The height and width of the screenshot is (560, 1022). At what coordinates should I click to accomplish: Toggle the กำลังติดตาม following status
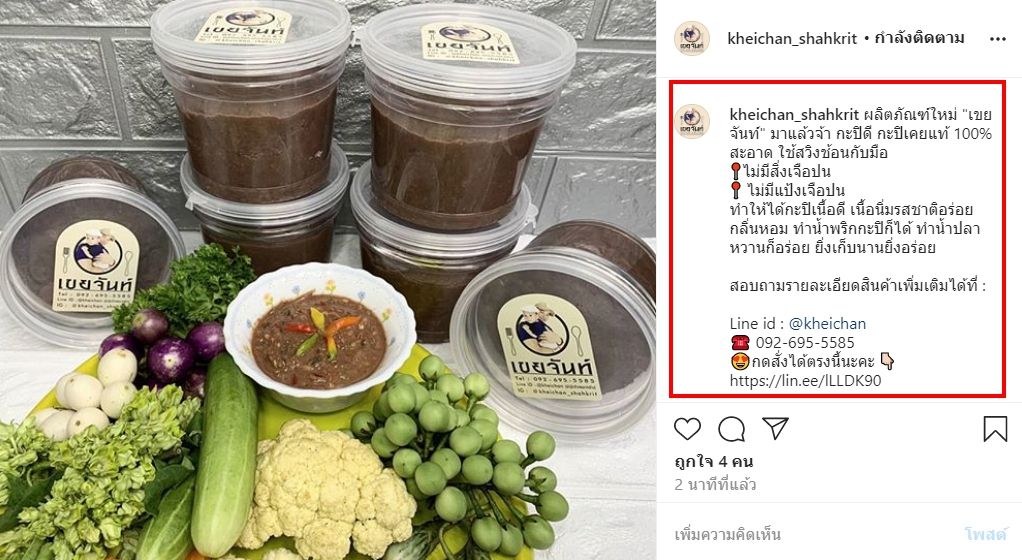pyautogui.click(x=920, y=38)
